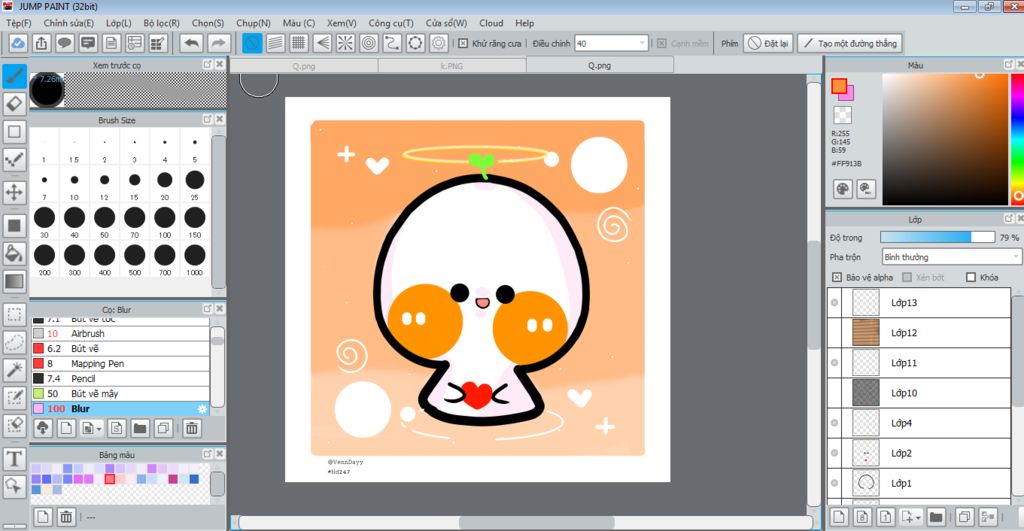
Task: Click the cloud save icon in toolbar
Action: pyautogui.click(x=18, y=44)
